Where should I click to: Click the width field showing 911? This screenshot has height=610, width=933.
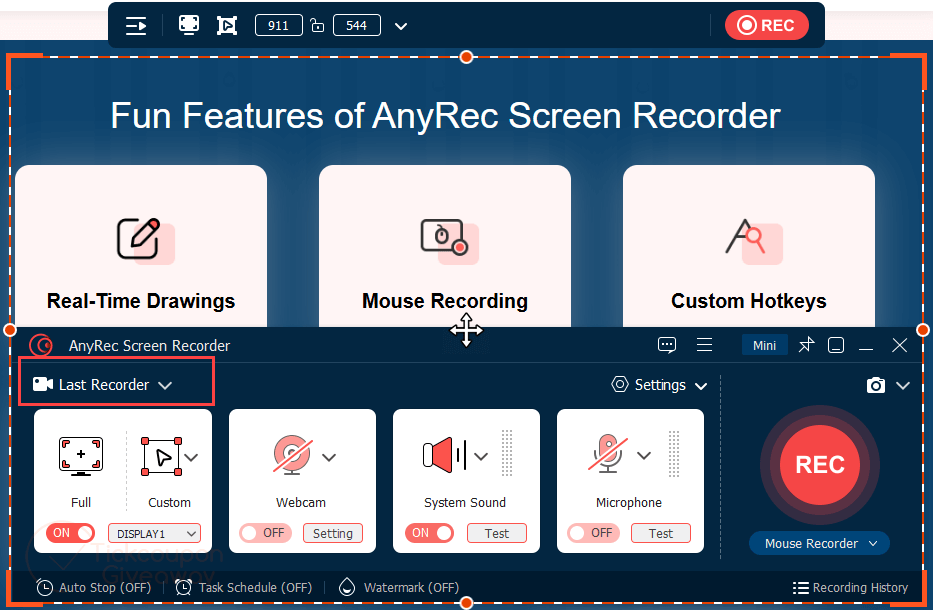click(278, 26)
